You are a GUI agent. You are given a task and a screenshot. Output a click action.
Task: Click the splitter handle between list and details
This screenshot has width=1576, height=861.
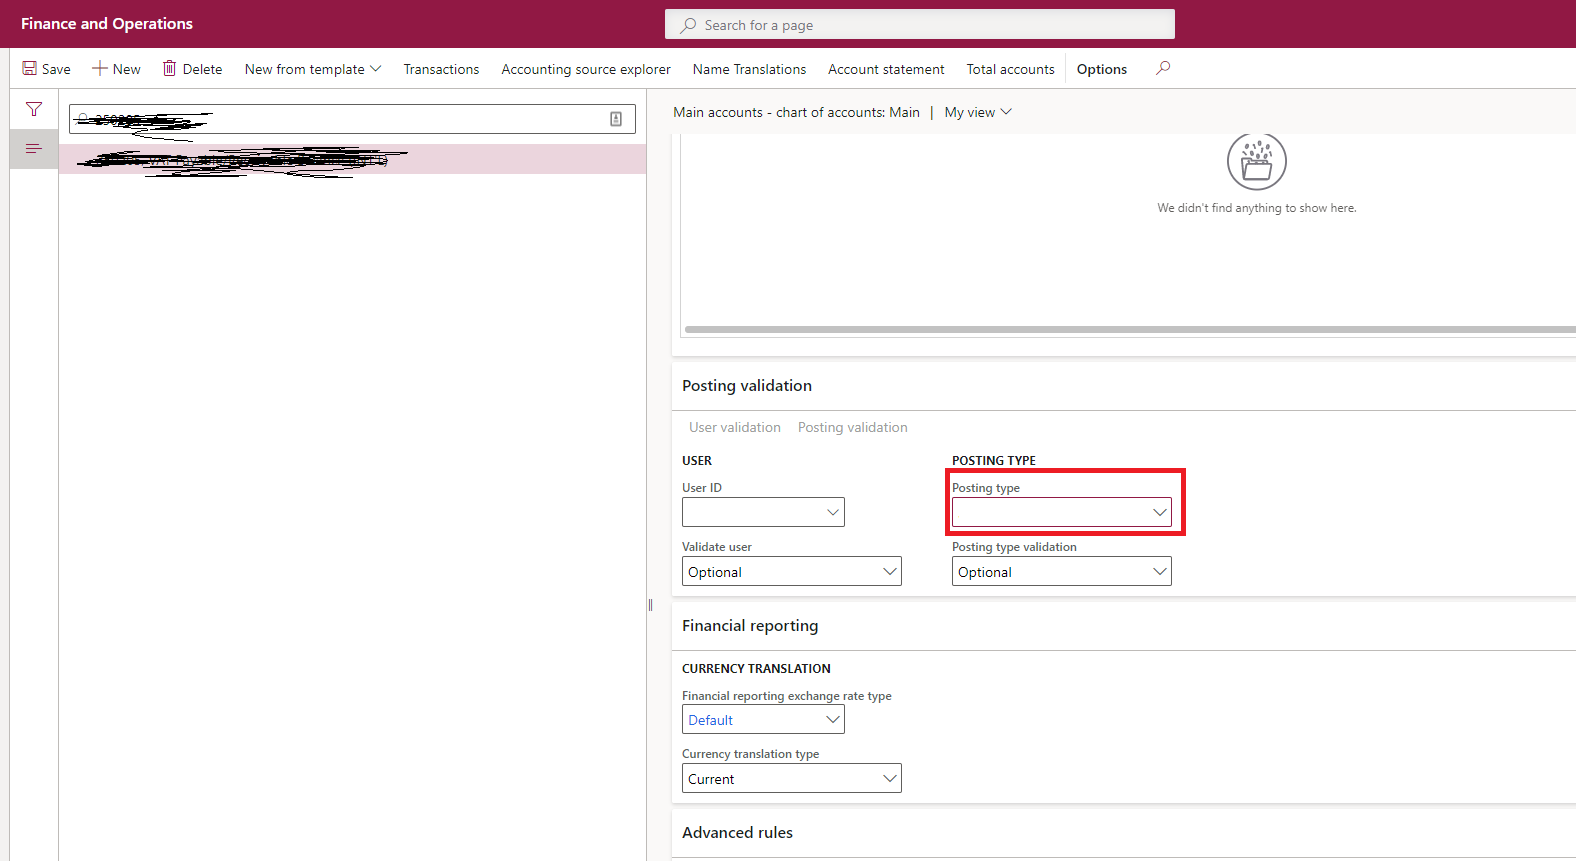point(650,605)
